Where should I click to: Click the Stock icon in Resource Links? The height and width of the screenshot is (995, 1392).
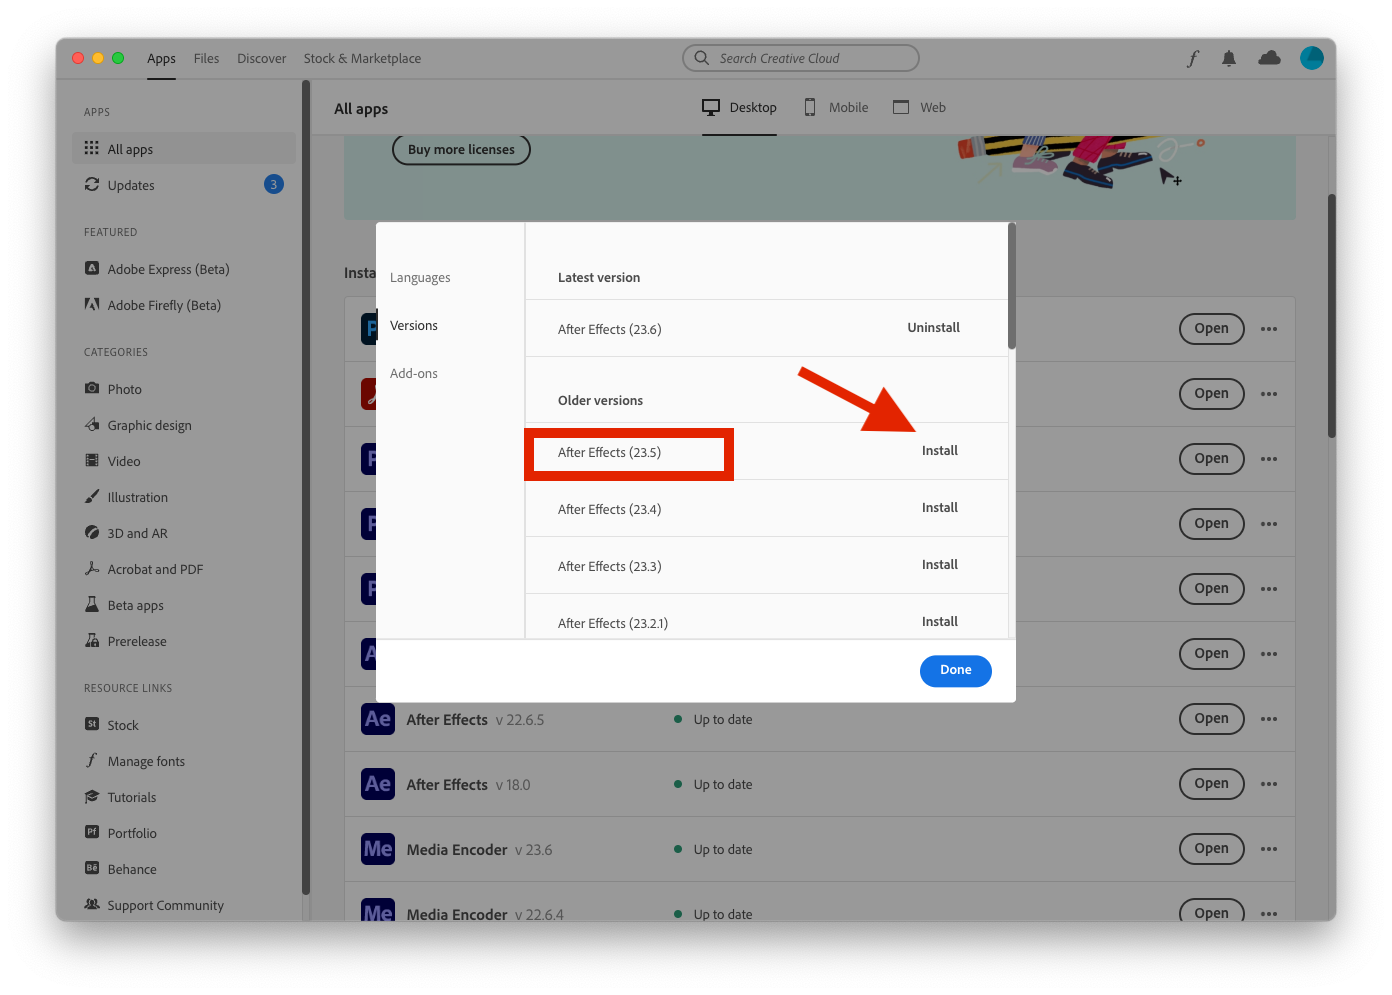coord(92,724)
